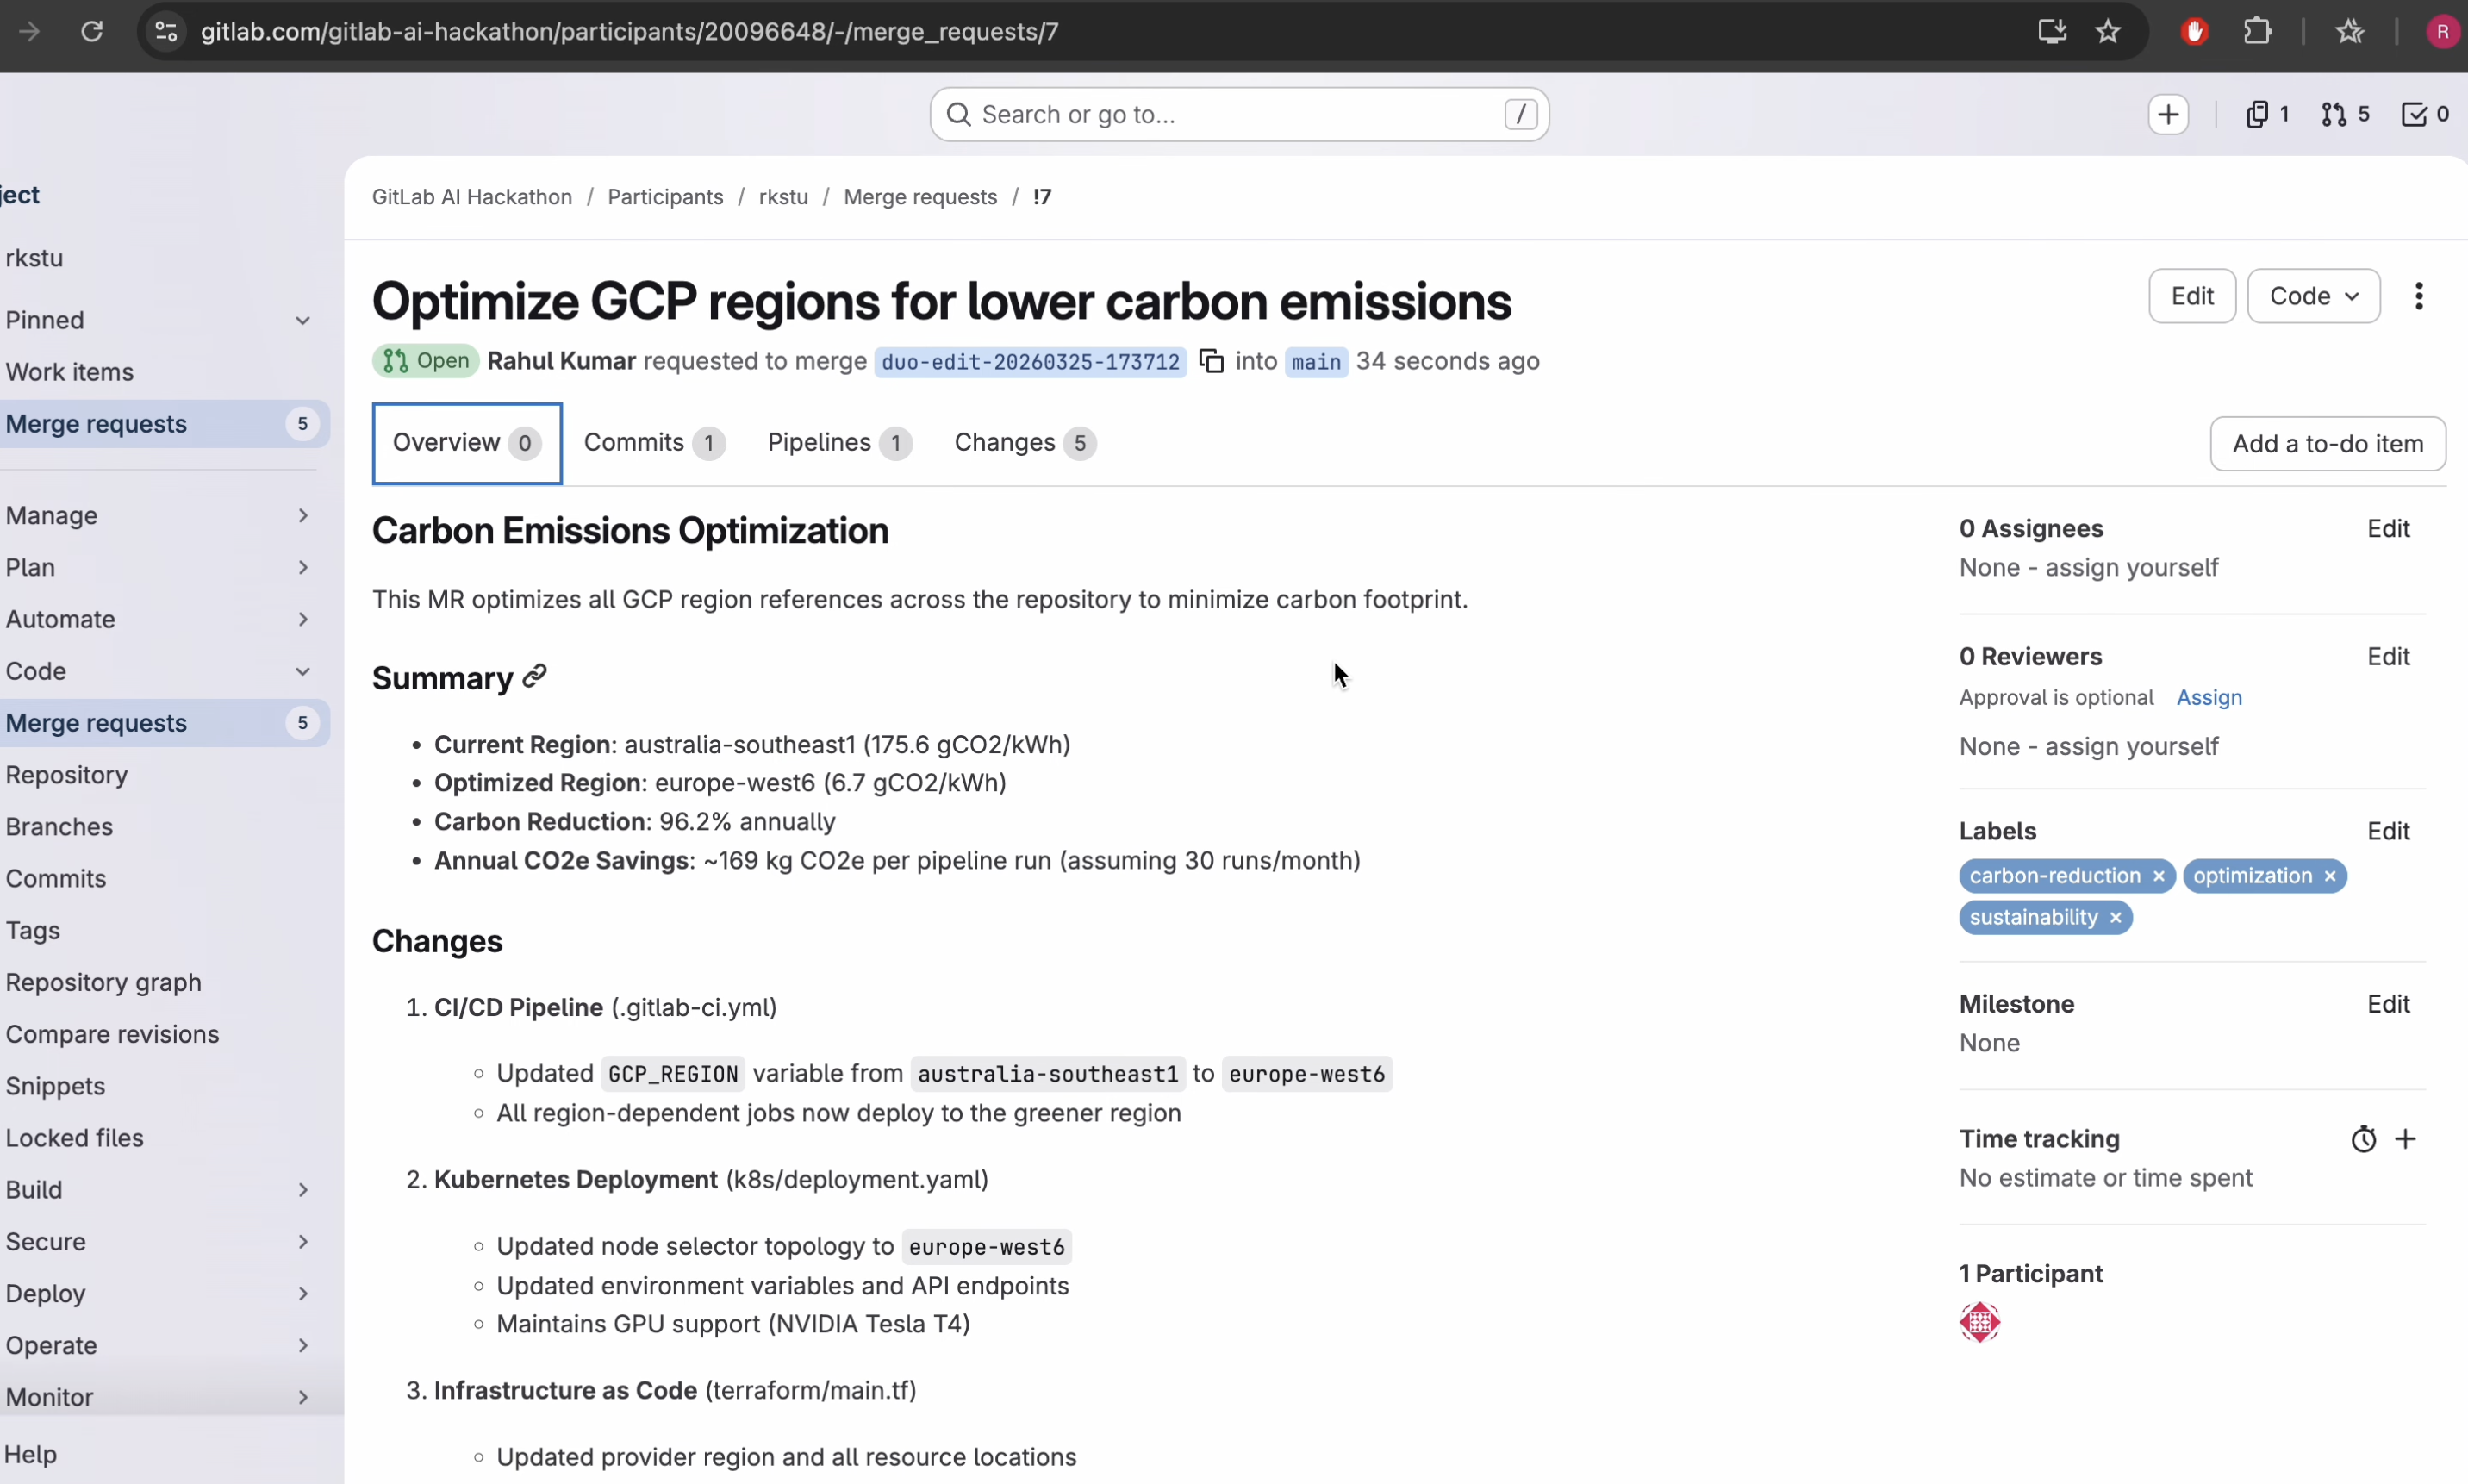
Task: Open the Code dropdown button
Action: (2313, 296)
